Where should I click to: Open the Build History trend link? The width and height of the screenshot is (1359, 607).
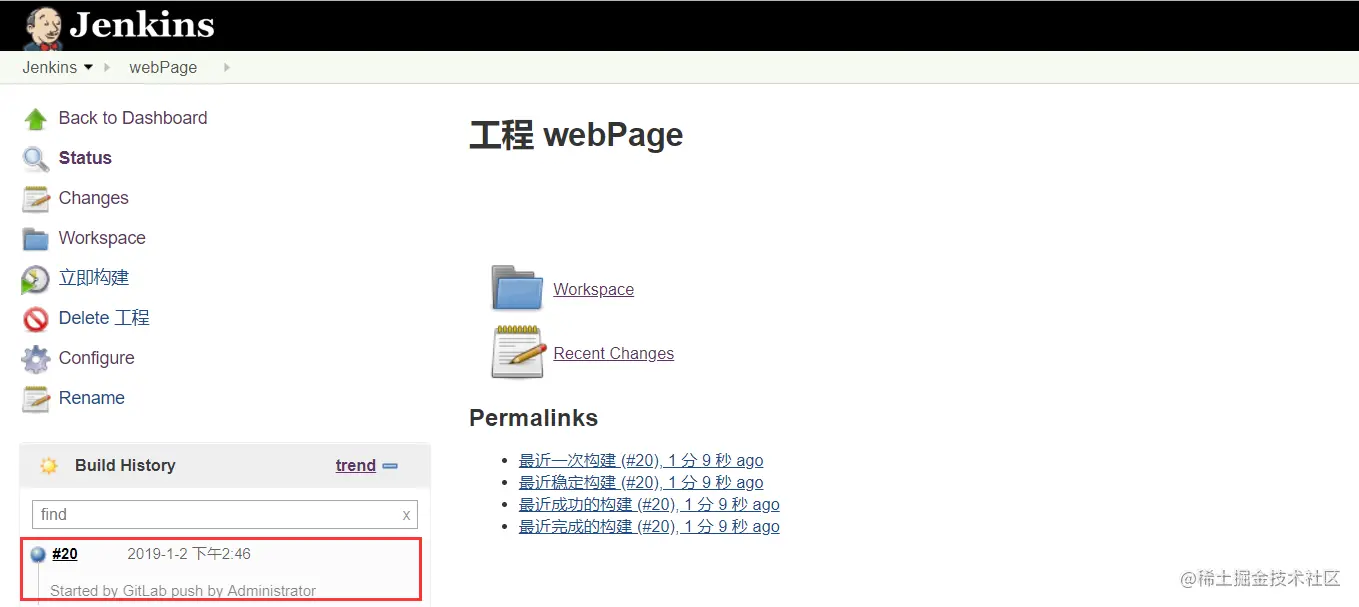(356, 465)
